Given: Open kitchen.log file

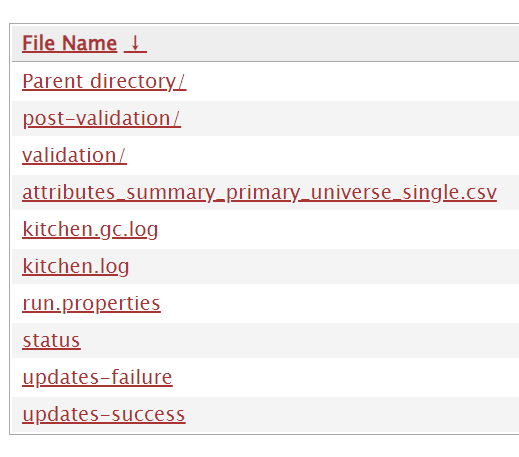Looking at the screenshot, I should tap(76, 267).
